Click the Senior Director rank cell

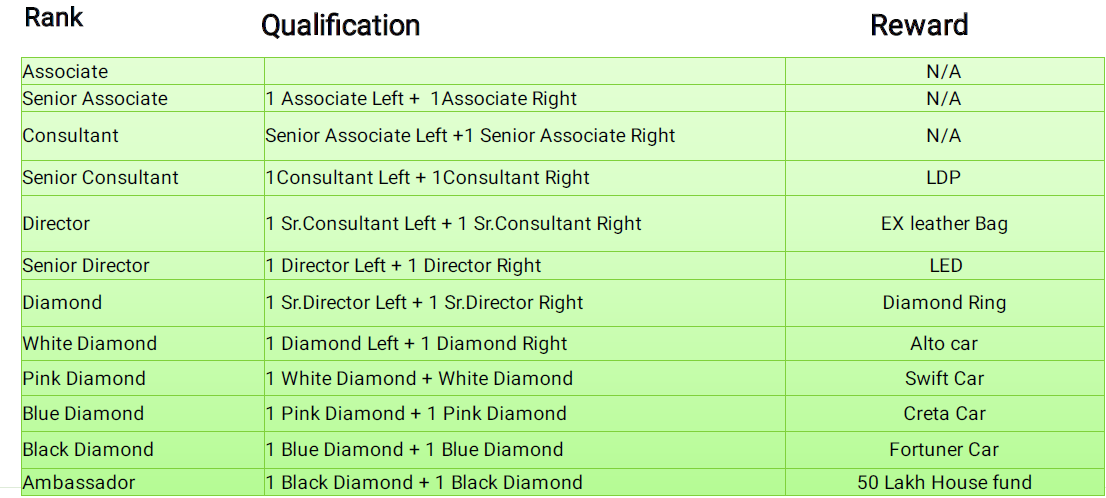tap(86, 266)
